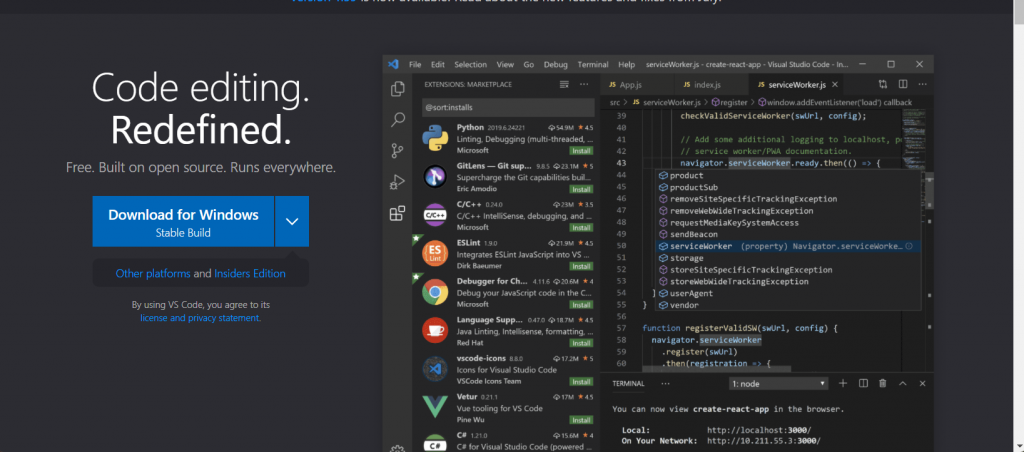Select the userAgent suggestion
Viewport: 1024px width, 452px height.
click(x=788, y=293)
